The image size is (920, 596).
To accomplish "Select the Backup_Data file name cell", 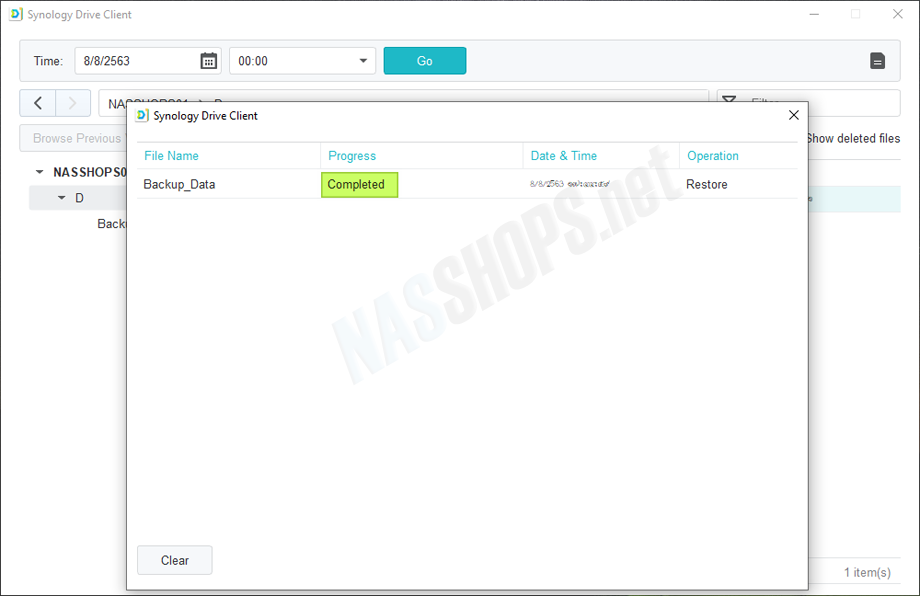I will (x=180, y=184).
